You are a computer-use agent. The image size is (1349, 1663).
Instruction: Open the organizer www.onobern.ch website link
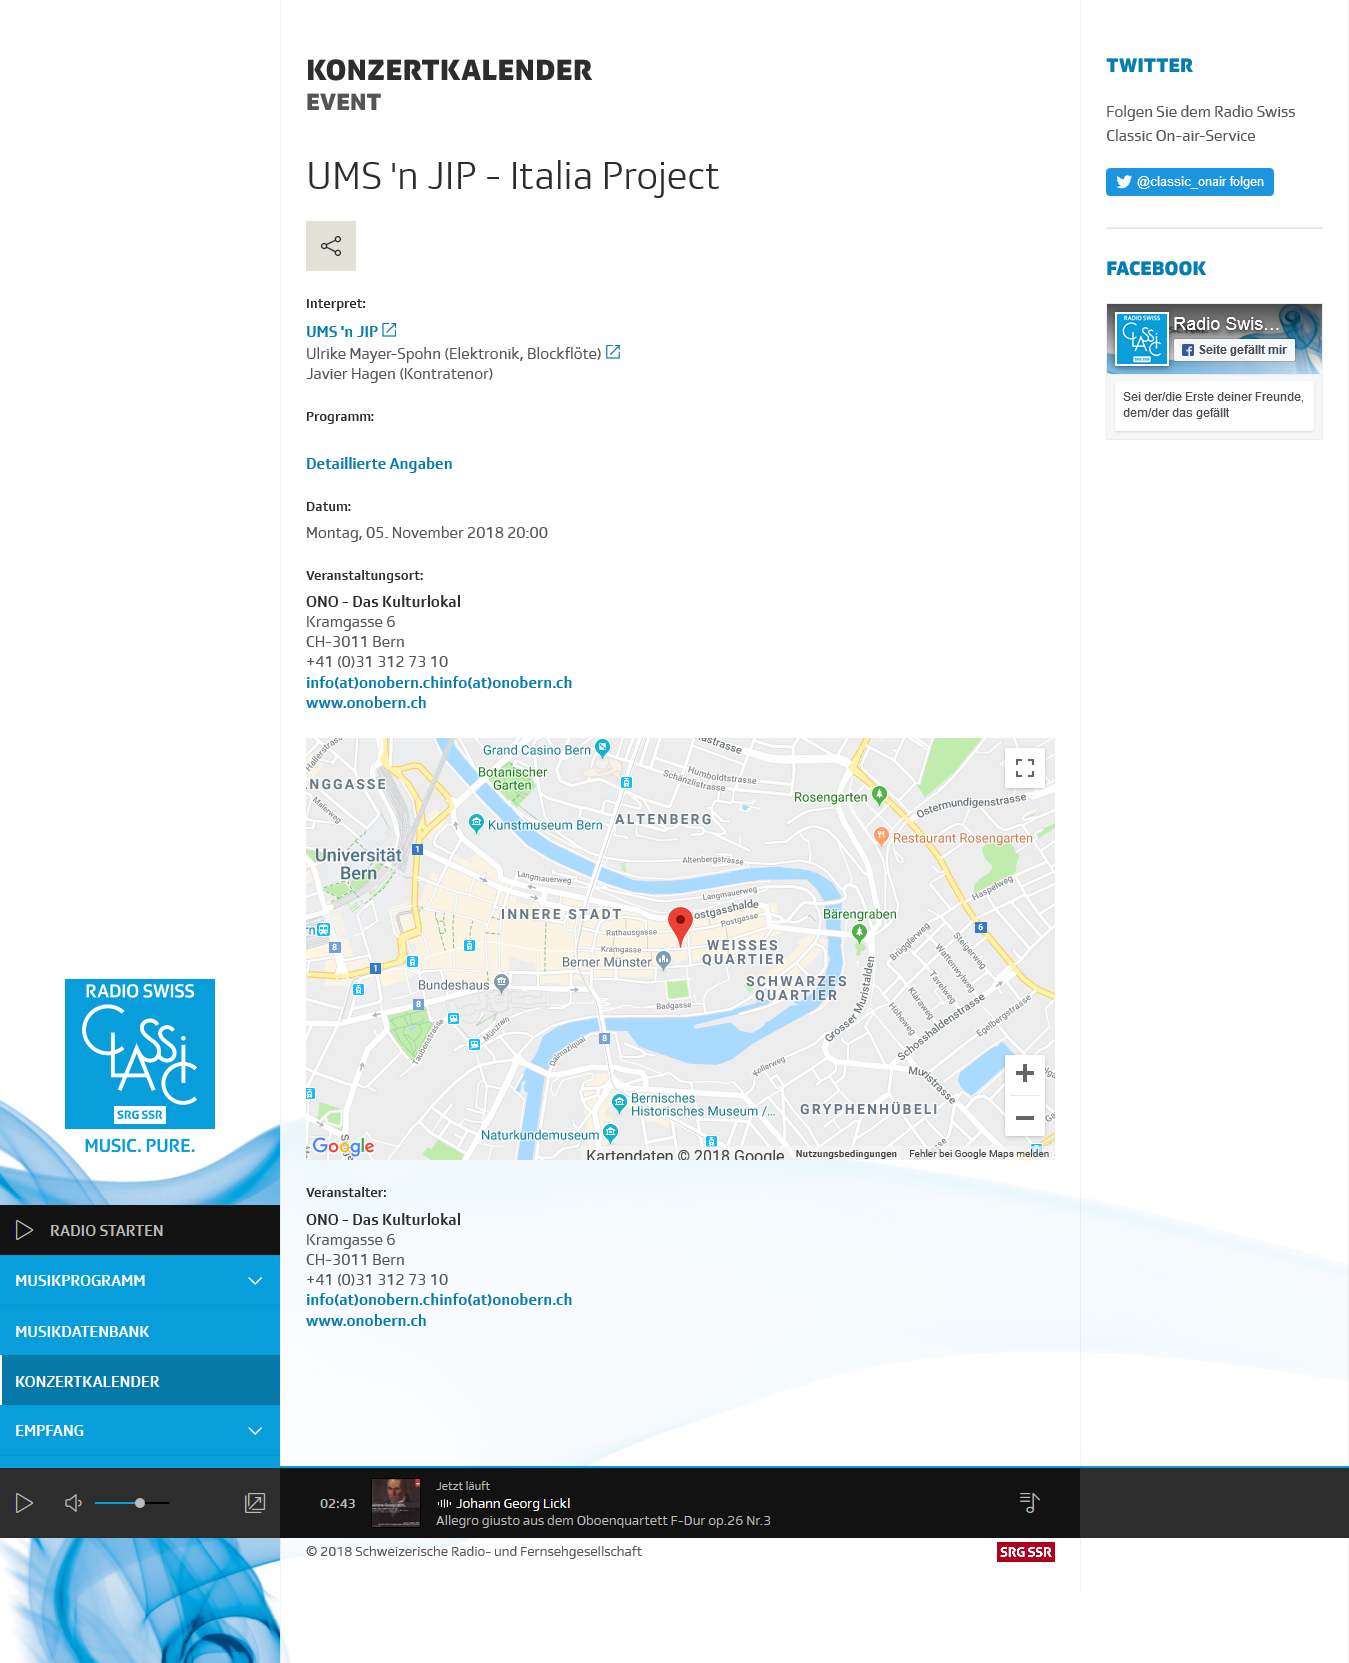[x=366, y=1321]
